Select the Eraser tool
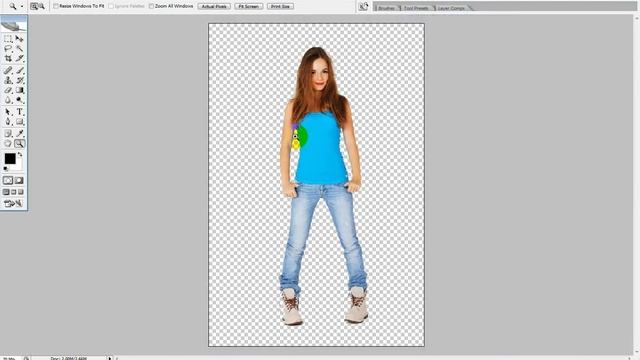This screenshot has height=360, width=640. coord(8,90)
